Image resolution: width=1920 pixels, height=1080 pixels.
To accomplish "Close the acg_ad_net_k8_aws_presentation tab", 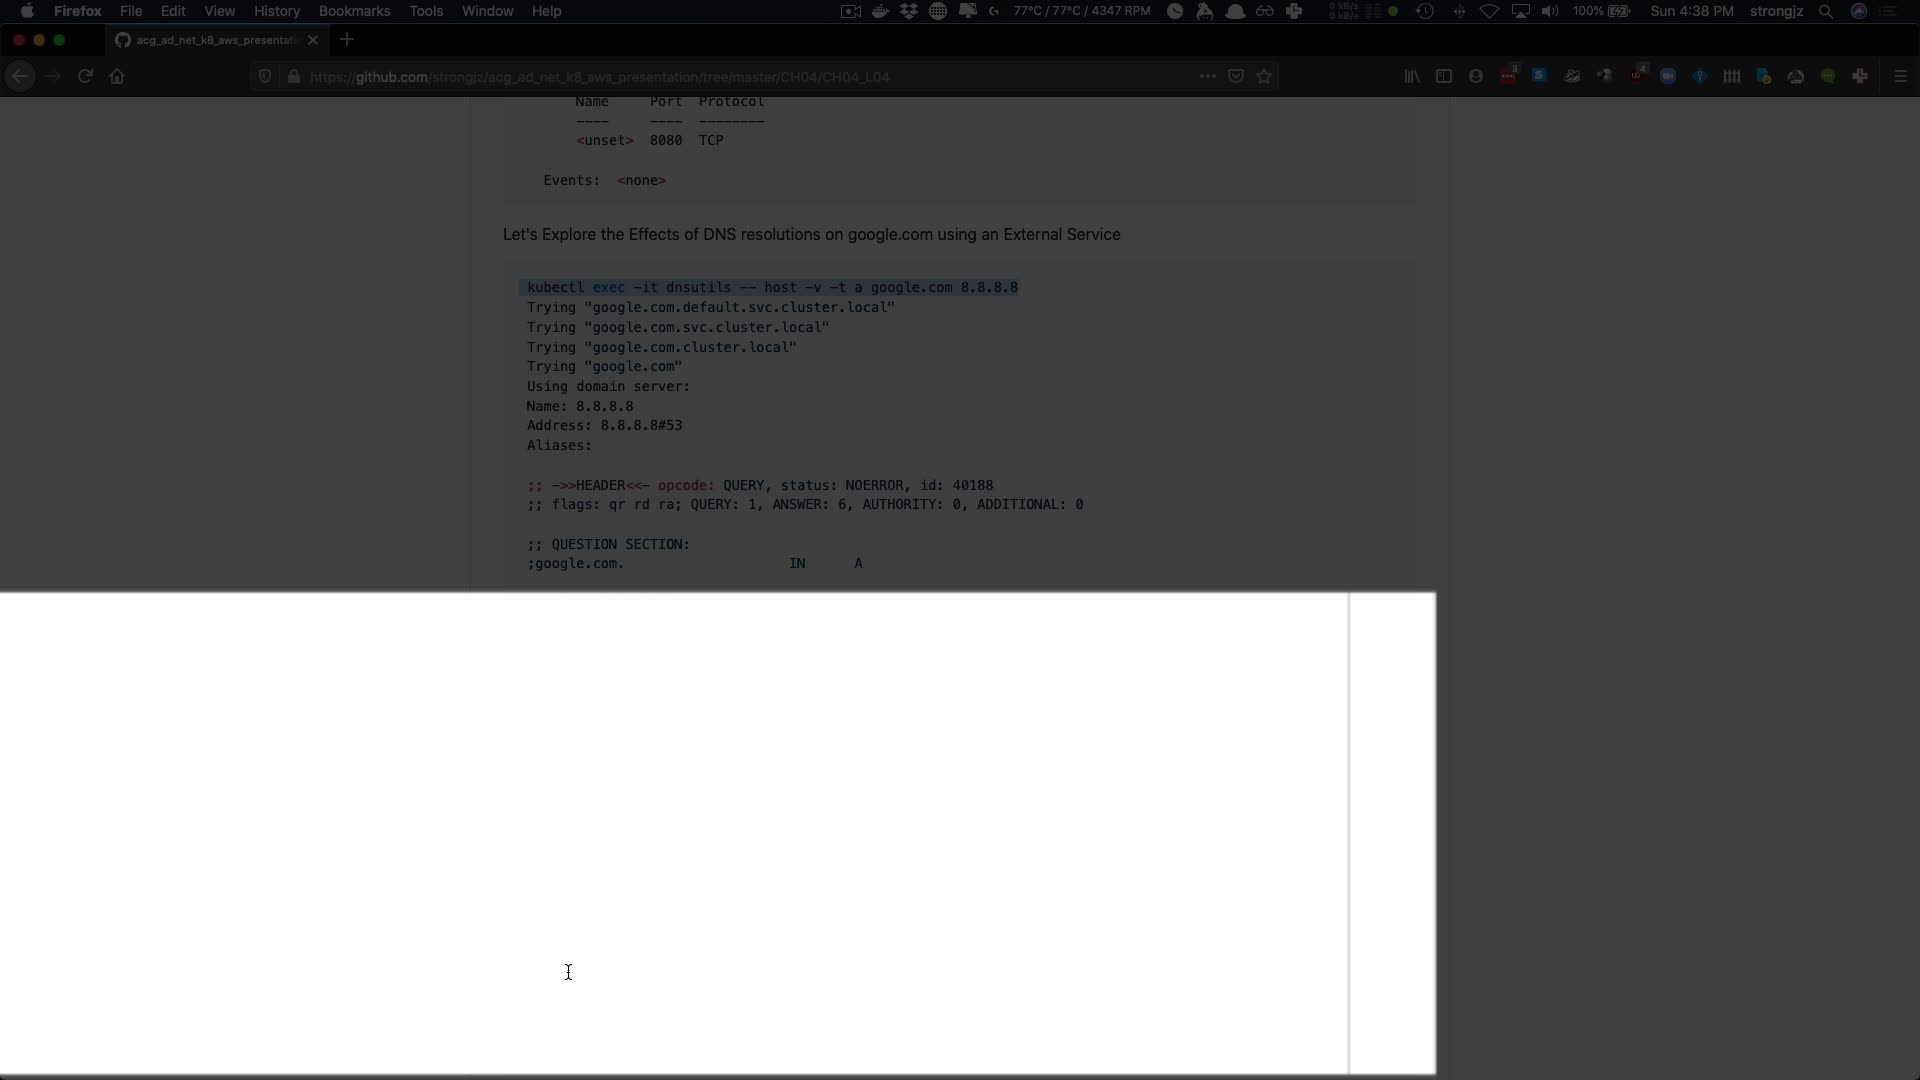I will coord(313,40).
